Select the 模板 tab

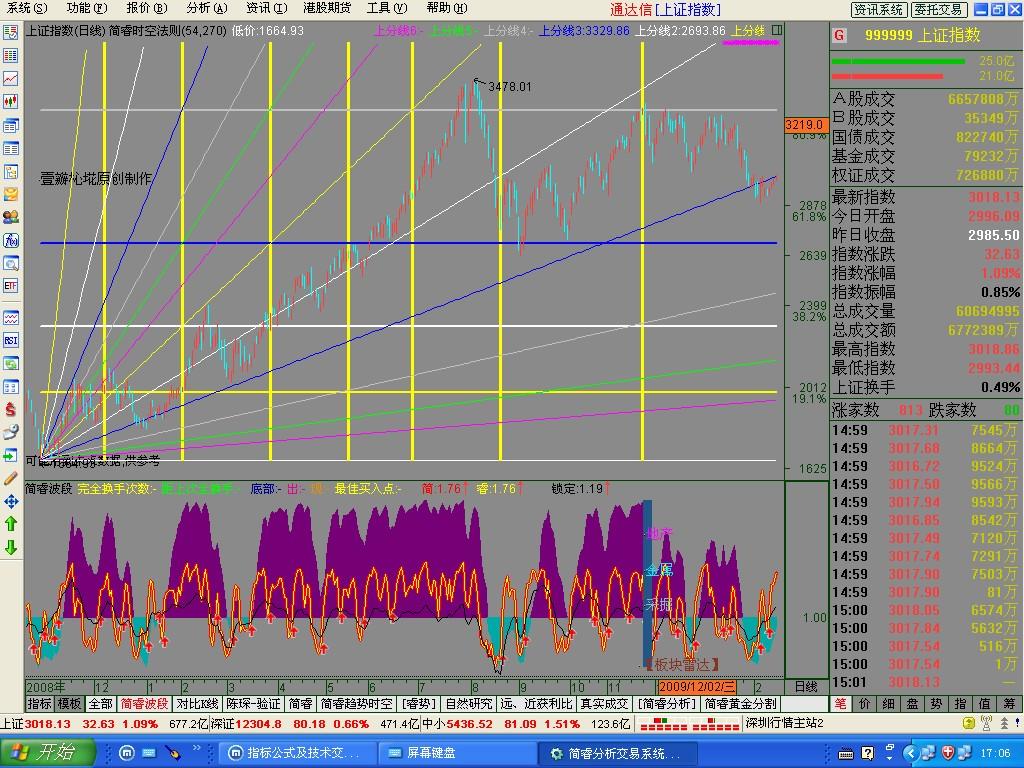(69, 704)
